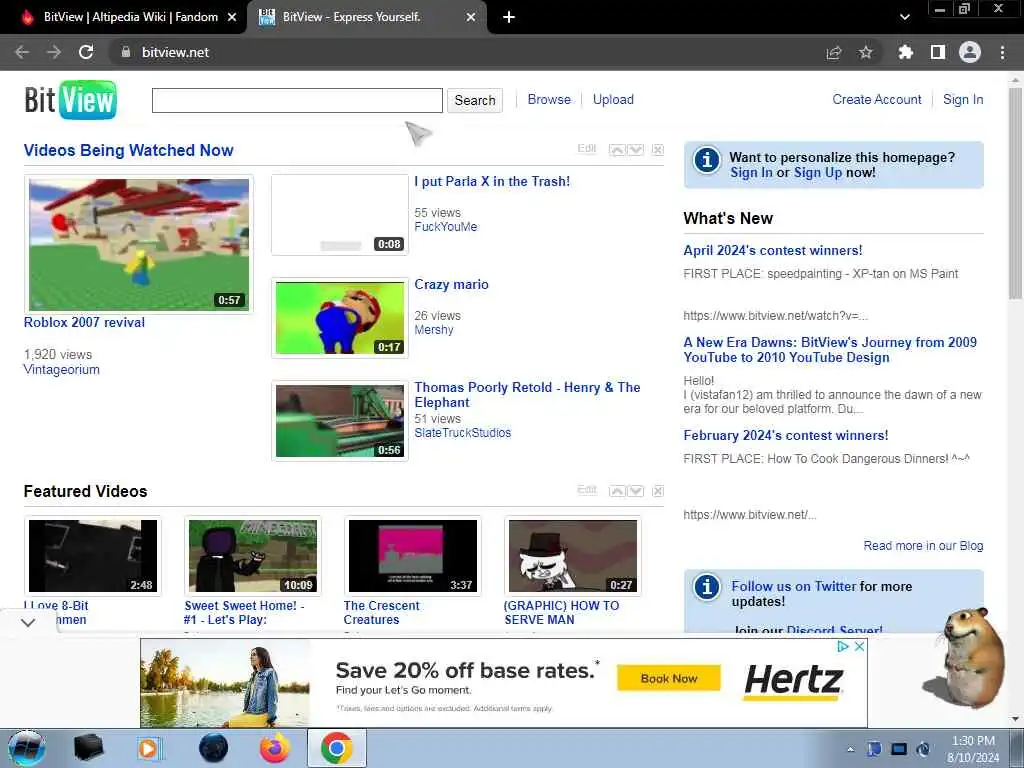
Task: Open Thomas Poorly Retold video title
Action: point(527,394)
